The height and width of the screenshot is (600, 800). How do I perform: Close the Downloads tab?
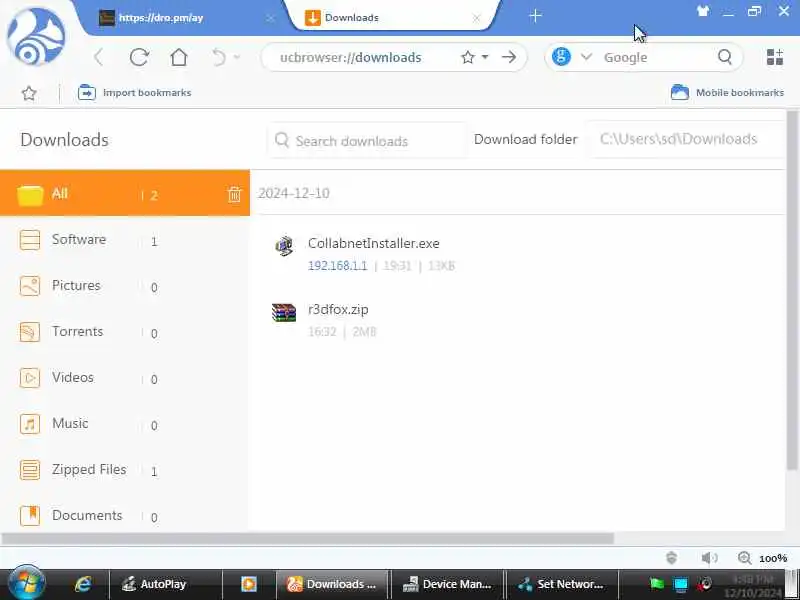click(476, 18)
